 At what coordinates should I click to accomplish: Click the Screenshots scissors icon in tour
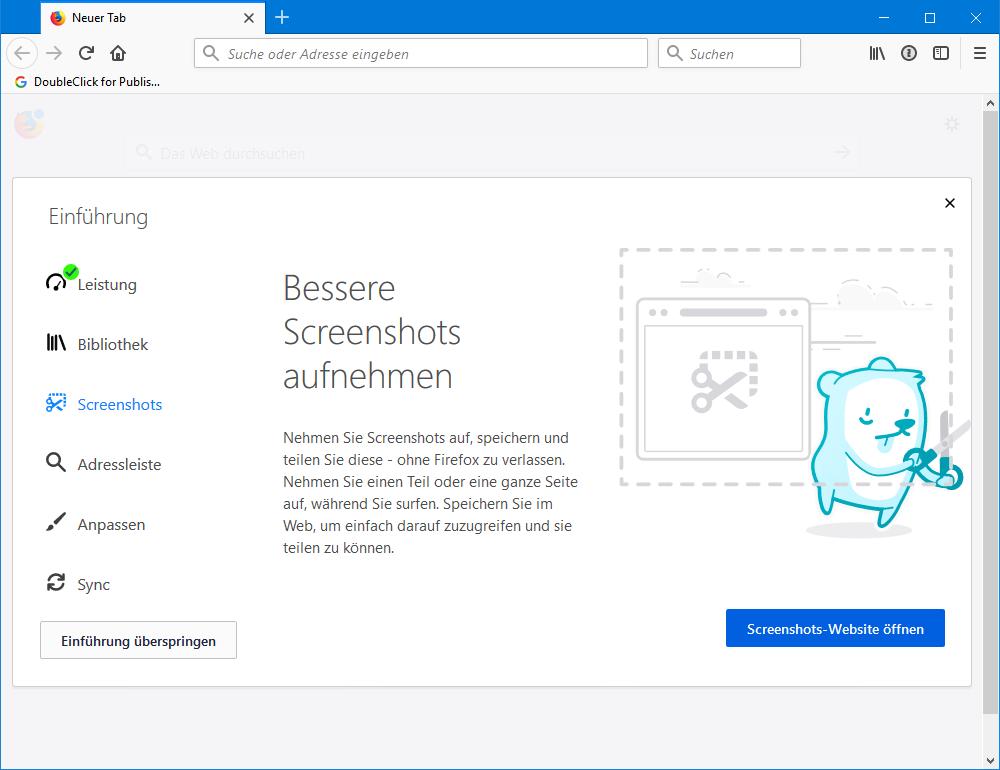pyautogui.click(x=56, y=403)
